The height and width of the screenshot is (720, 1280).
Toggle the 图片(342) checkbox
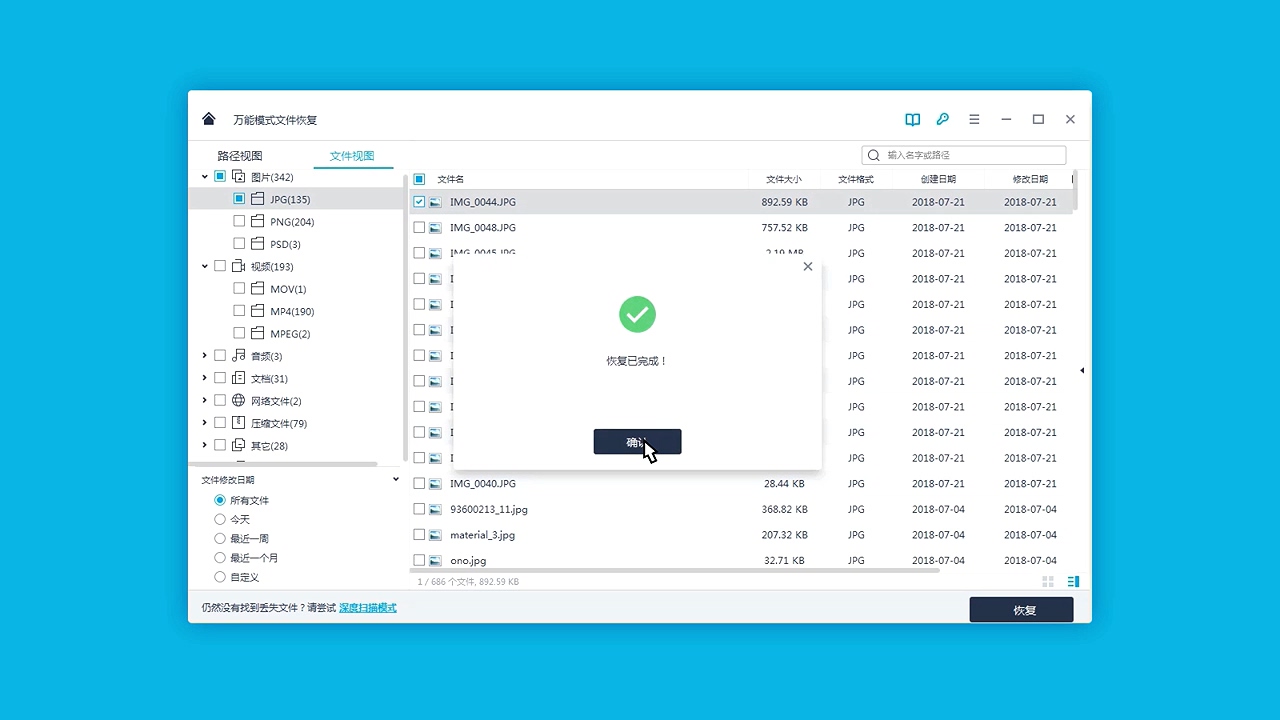pyautogui.click(x=220, y=177)
